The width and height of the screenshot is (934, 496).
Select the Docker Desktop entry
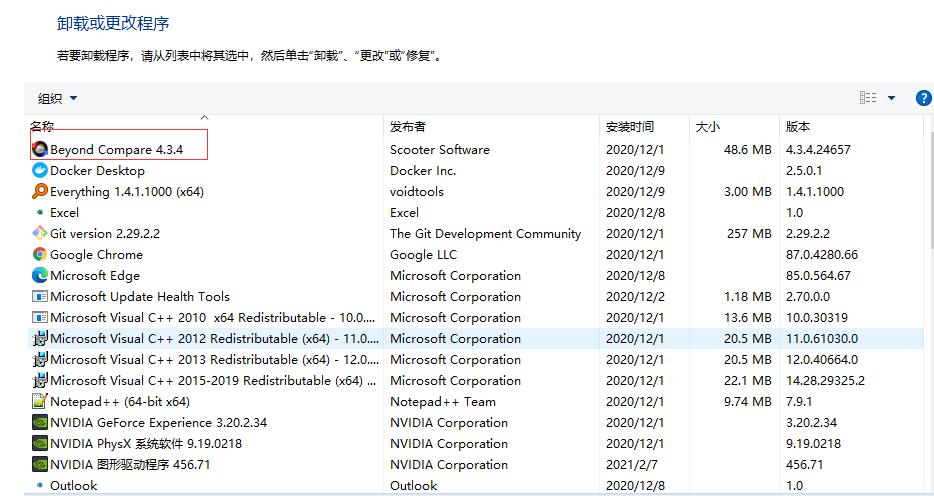pyautogui.click(x=97, y=171)
